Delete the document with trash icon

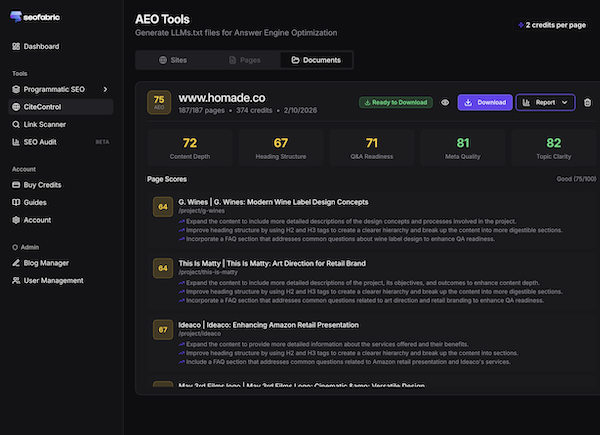(x=587, y=103)
